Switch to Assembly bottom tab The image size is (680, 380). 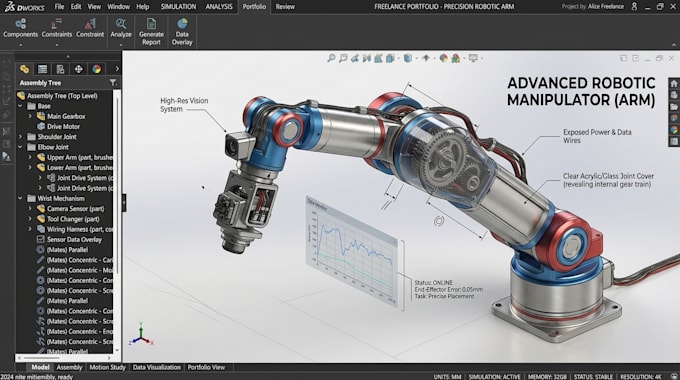point(69,367)
